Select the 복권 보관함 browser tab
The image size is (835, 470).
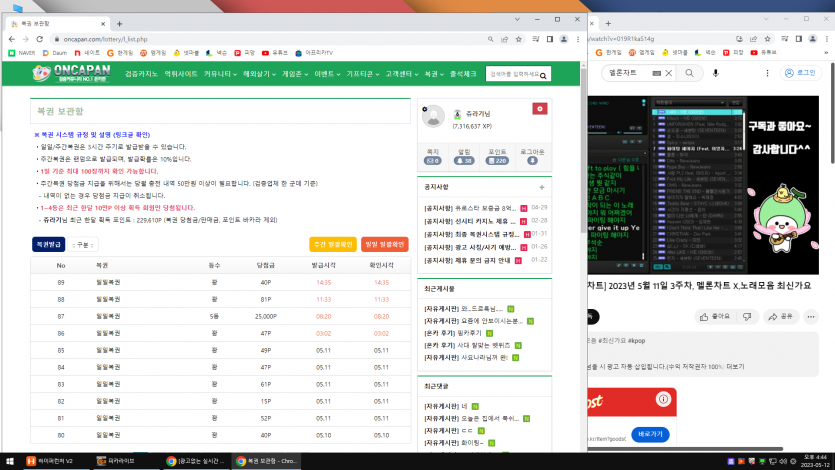coord(58,24)
